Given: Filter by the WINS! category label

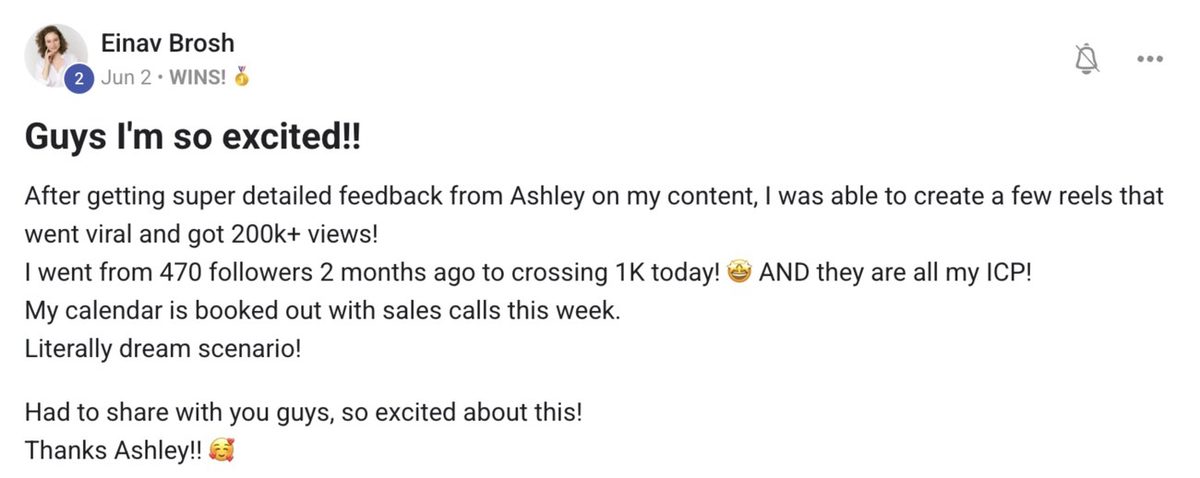Looking at the screenshot, I should click(x=195, y=78).
